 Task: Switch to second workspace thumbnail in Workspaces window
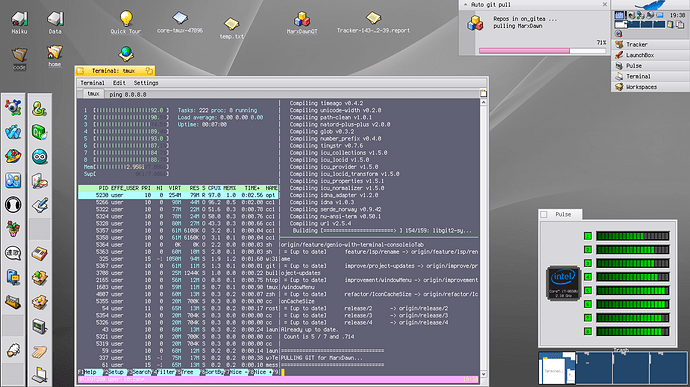tap(594, 368)
